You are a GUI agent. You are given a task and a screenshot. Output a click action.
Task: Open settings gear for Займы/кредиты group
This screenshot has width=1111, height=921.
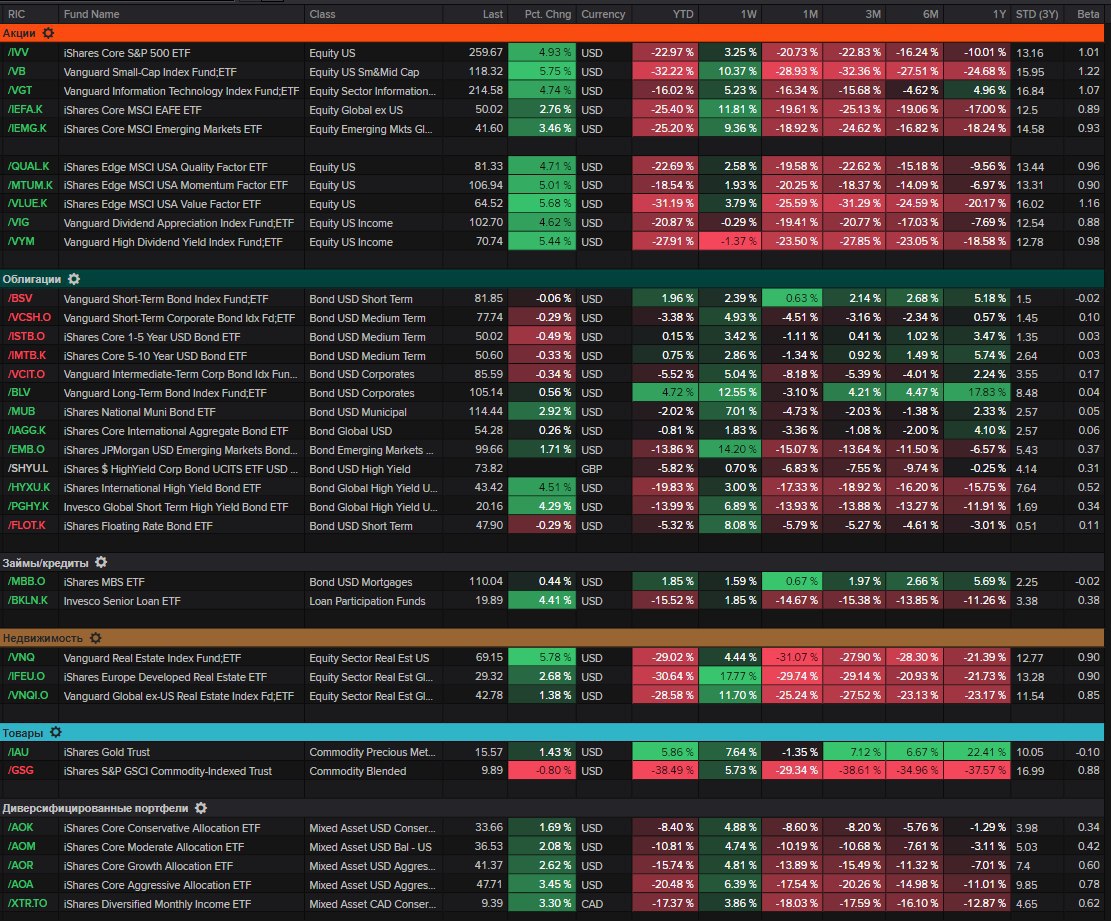(x=101, y=563)
